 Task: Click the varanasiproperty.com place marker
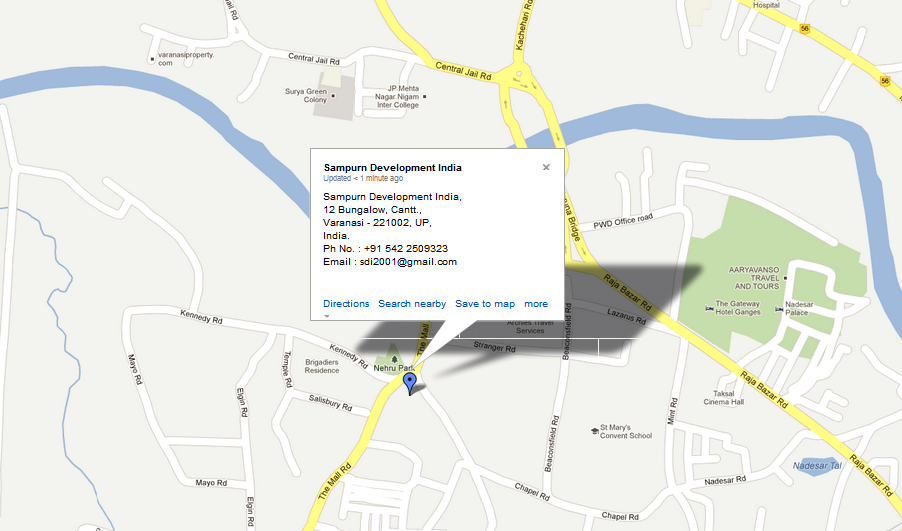tap(152, 59)
